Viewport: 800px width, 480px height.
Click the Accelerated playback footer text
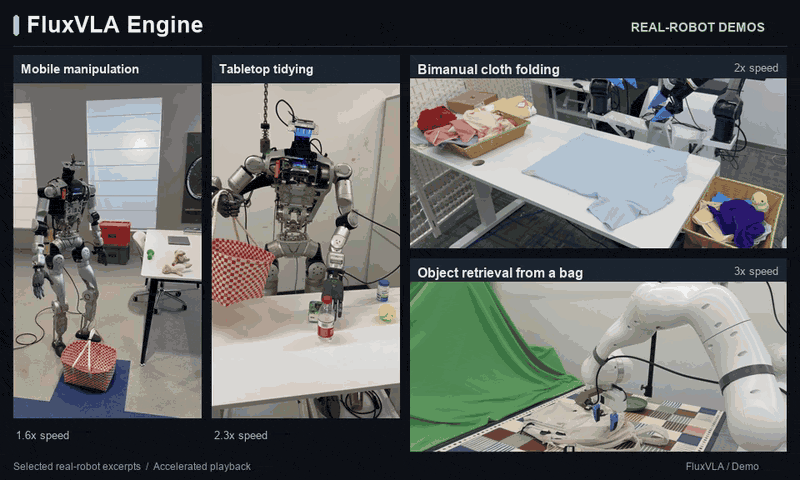[x=202, y=466]
